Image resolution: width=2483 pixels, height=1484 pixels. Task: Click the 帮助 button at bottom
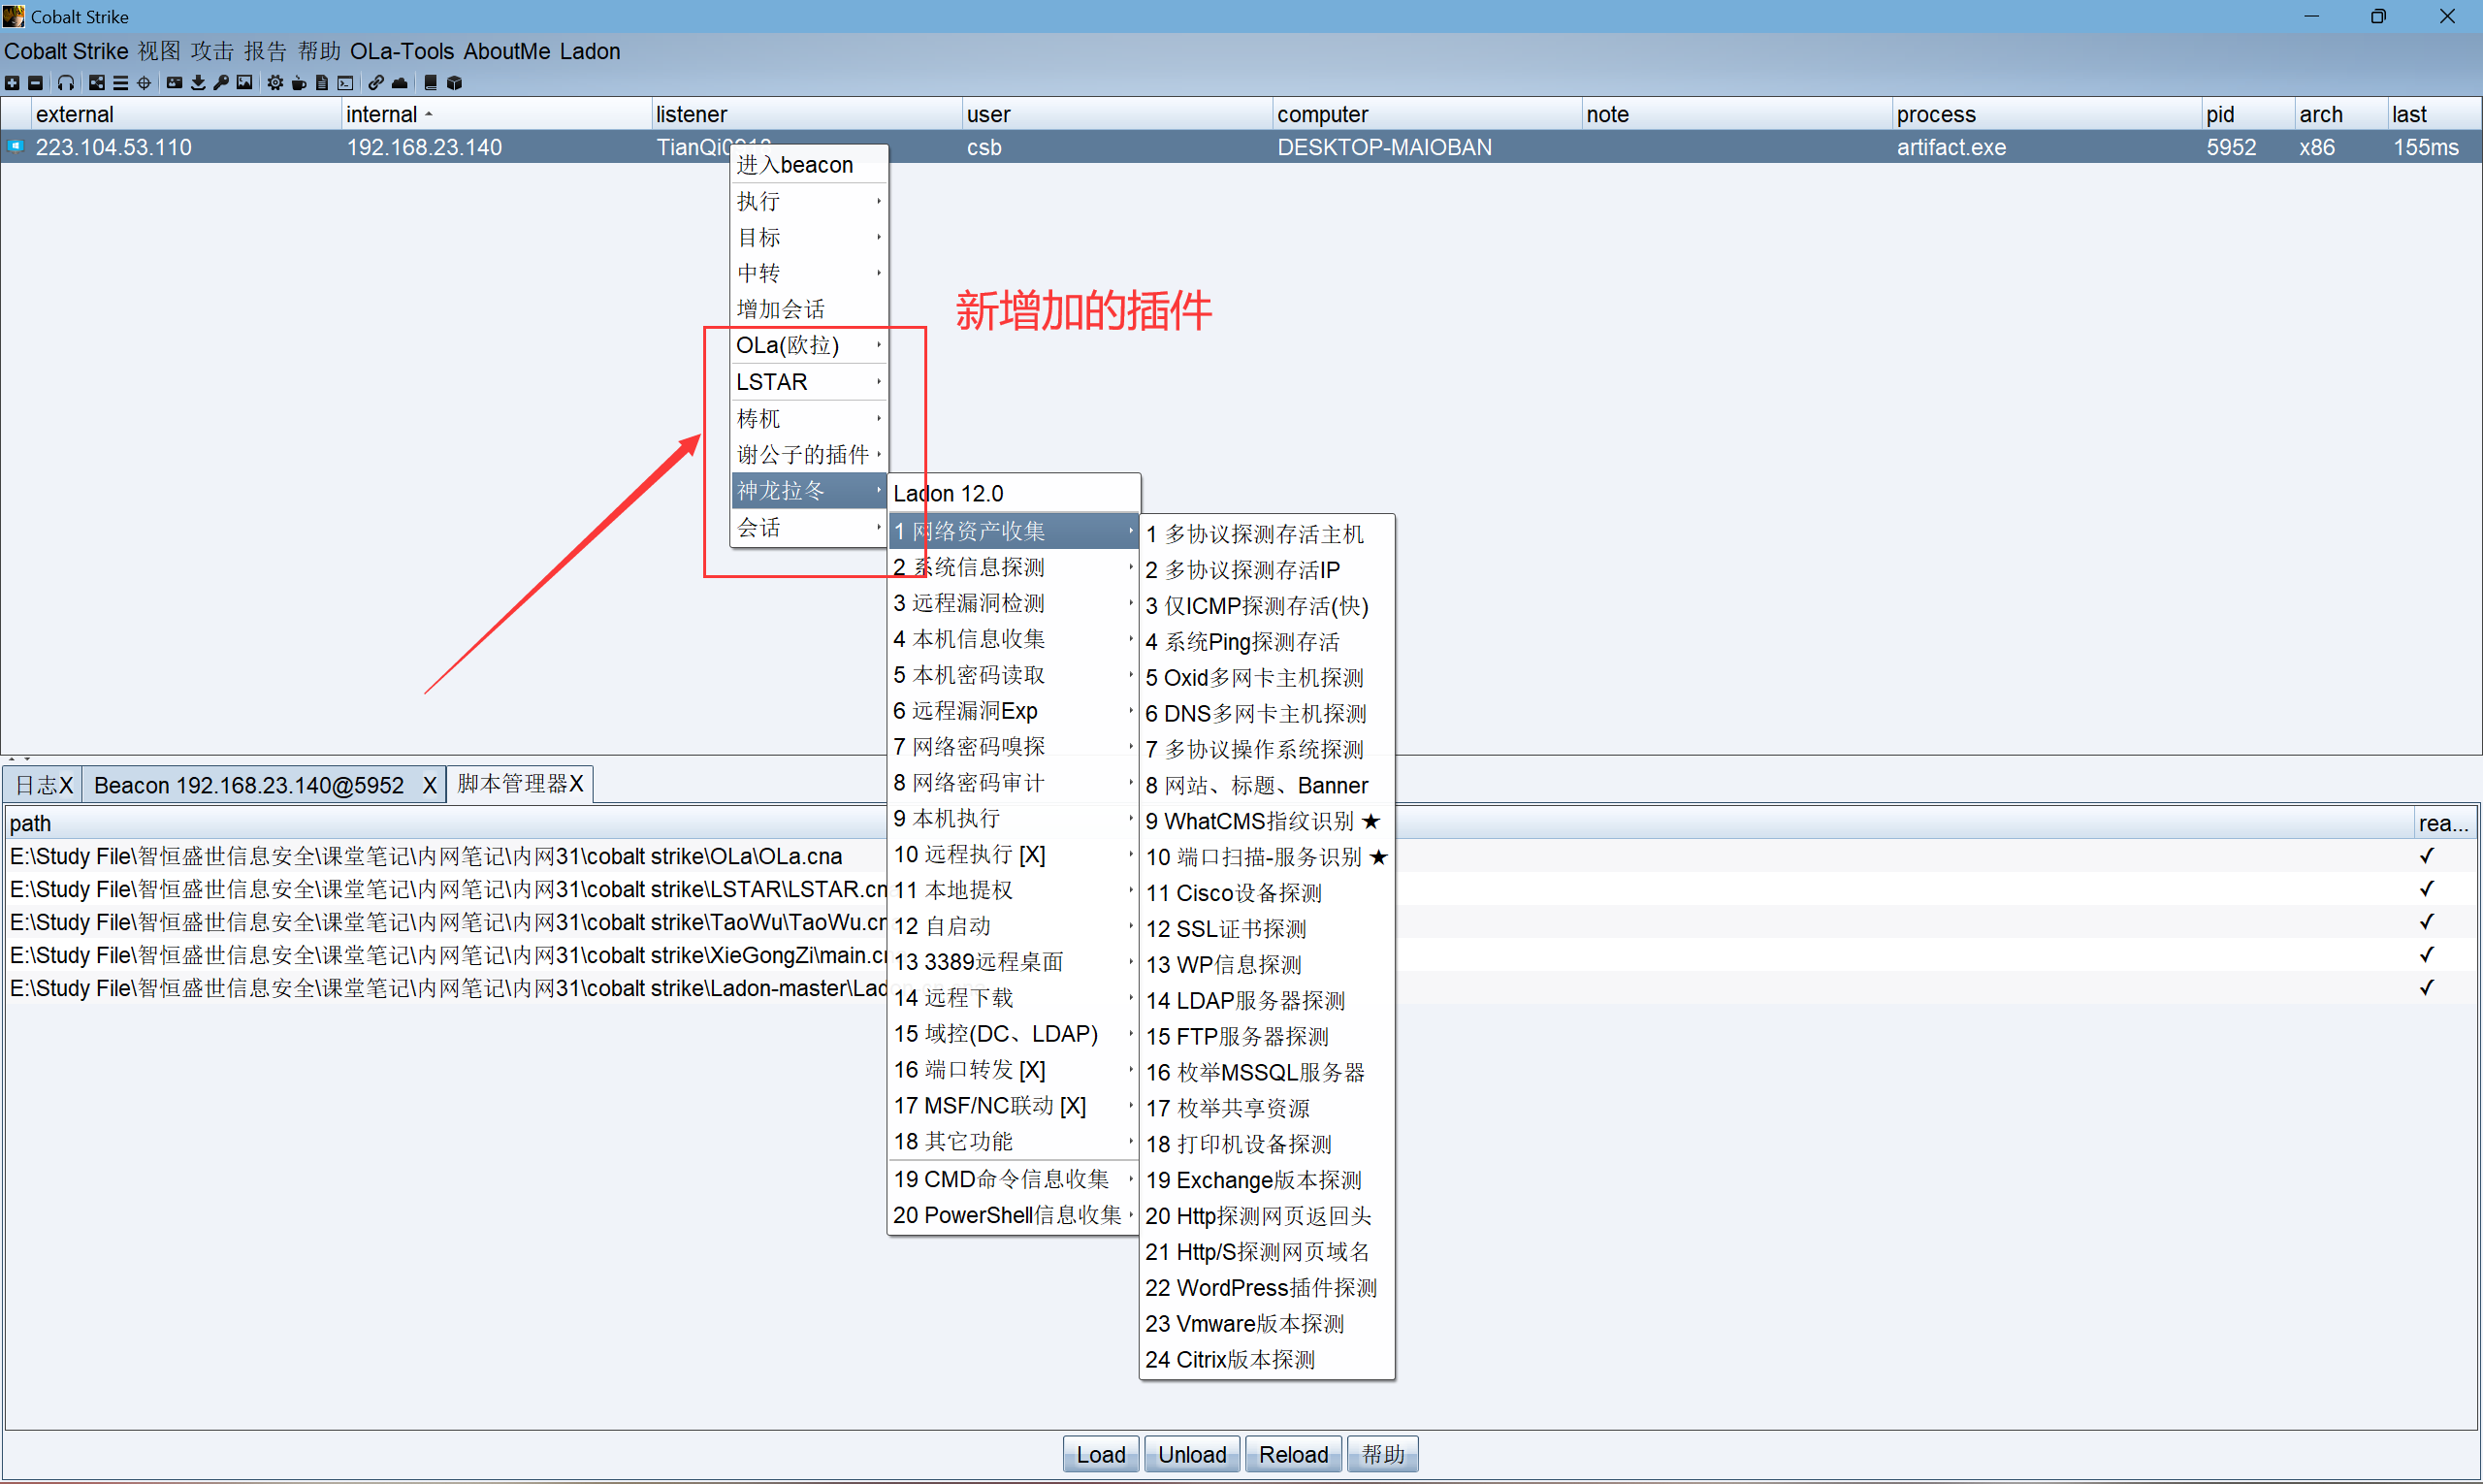[1383, 1454]
